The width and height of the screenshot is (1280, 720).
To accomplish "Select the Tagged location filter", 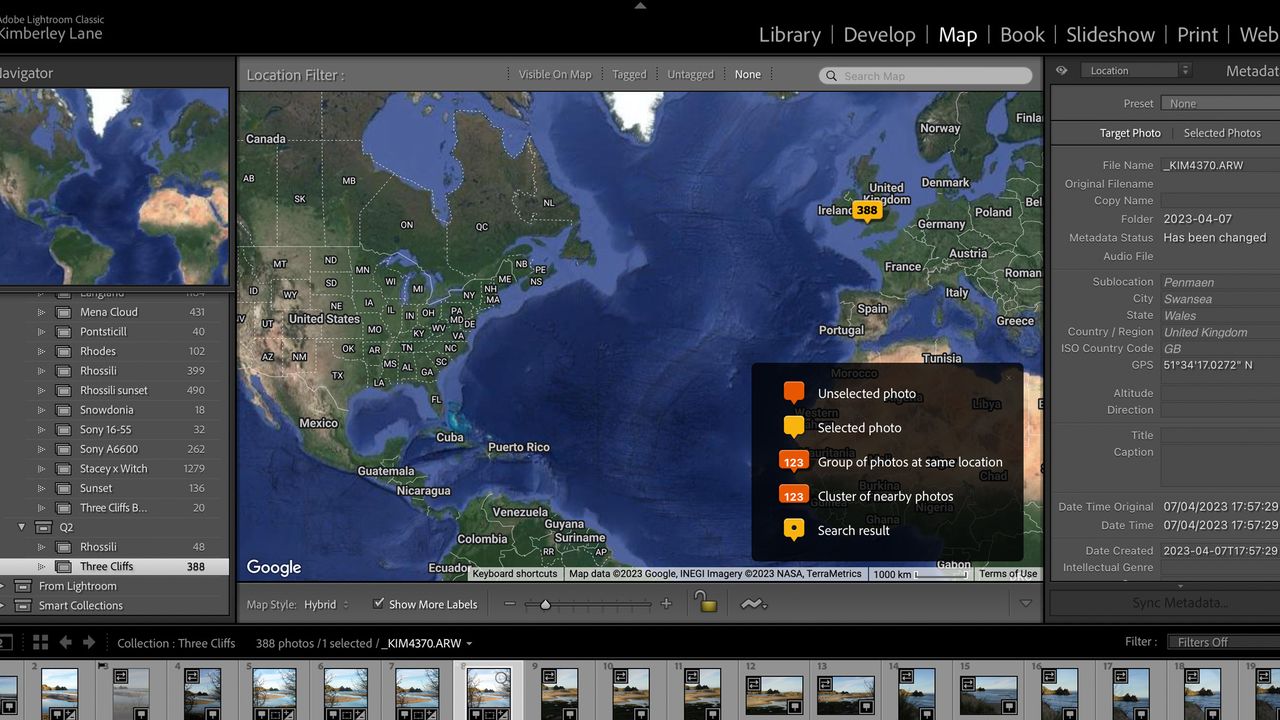I will [629, 74].
